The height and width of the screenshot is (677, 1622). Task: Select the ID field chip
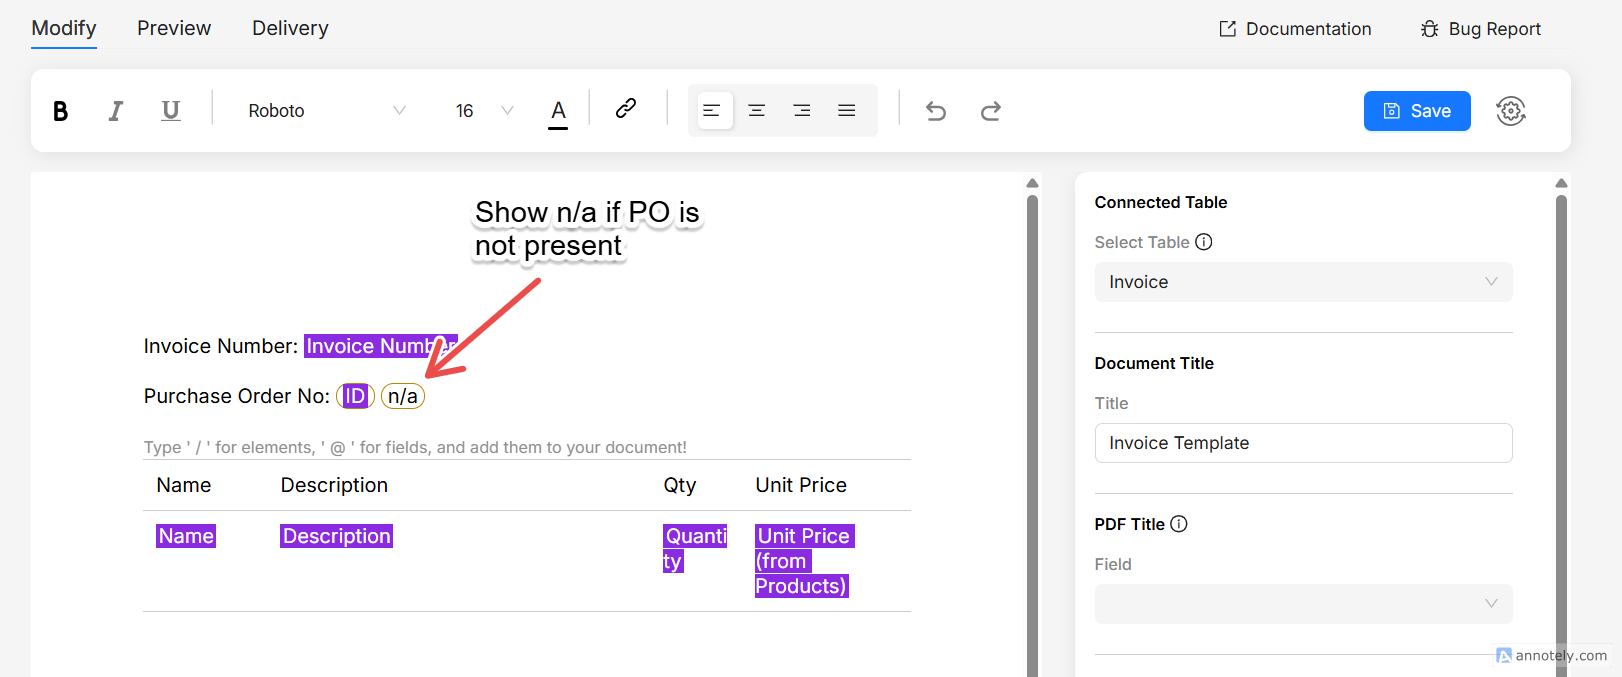tap(355, 396)
